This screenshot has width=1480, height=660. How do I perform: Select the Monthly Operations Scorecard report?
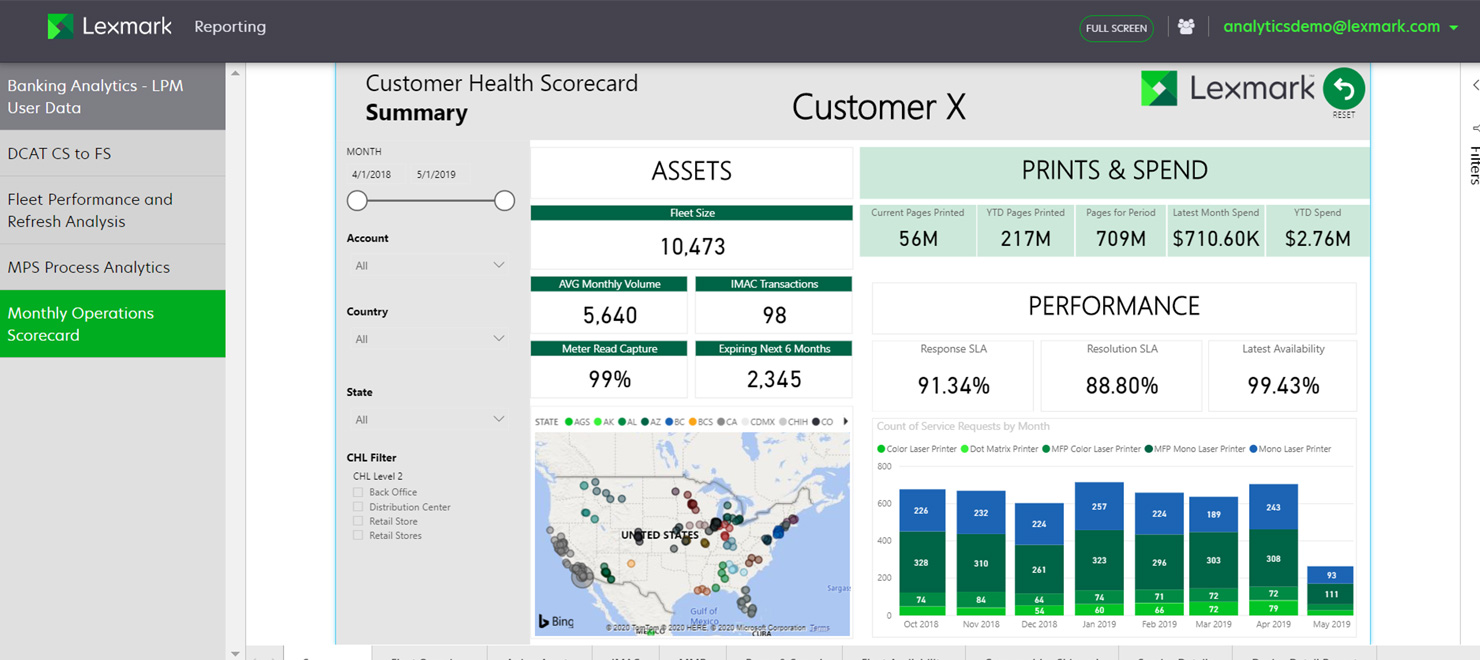click(x=112, y=324)
